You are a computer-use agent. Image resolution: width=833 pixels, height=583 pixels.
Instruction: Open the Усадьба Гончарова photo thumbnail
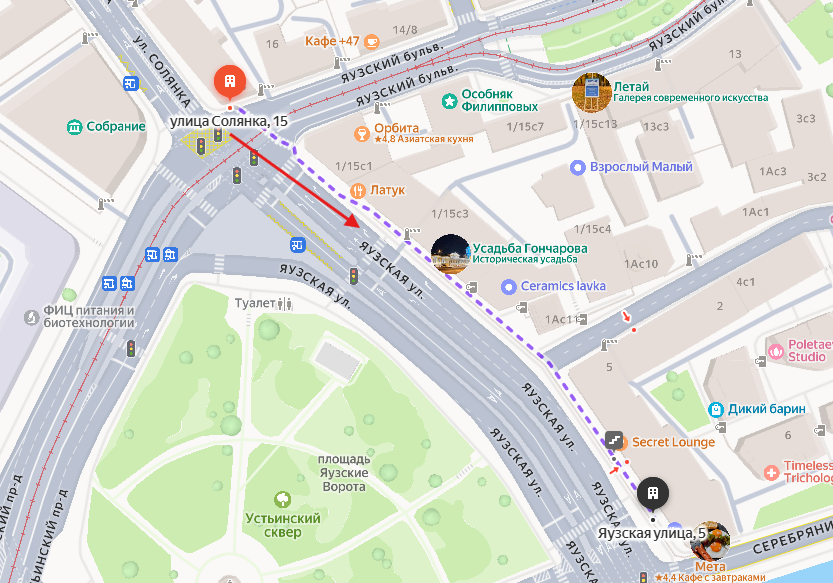click(450, 254)
